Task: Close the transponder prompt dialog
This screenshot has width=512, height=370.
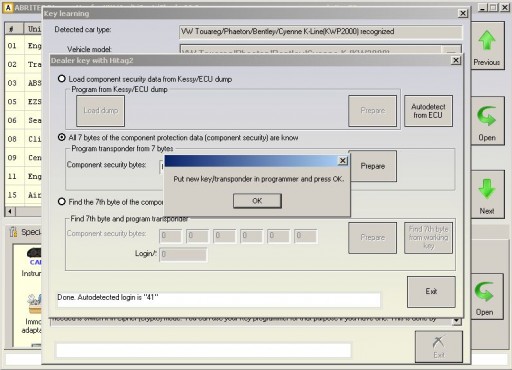Action: pos(342,161)
